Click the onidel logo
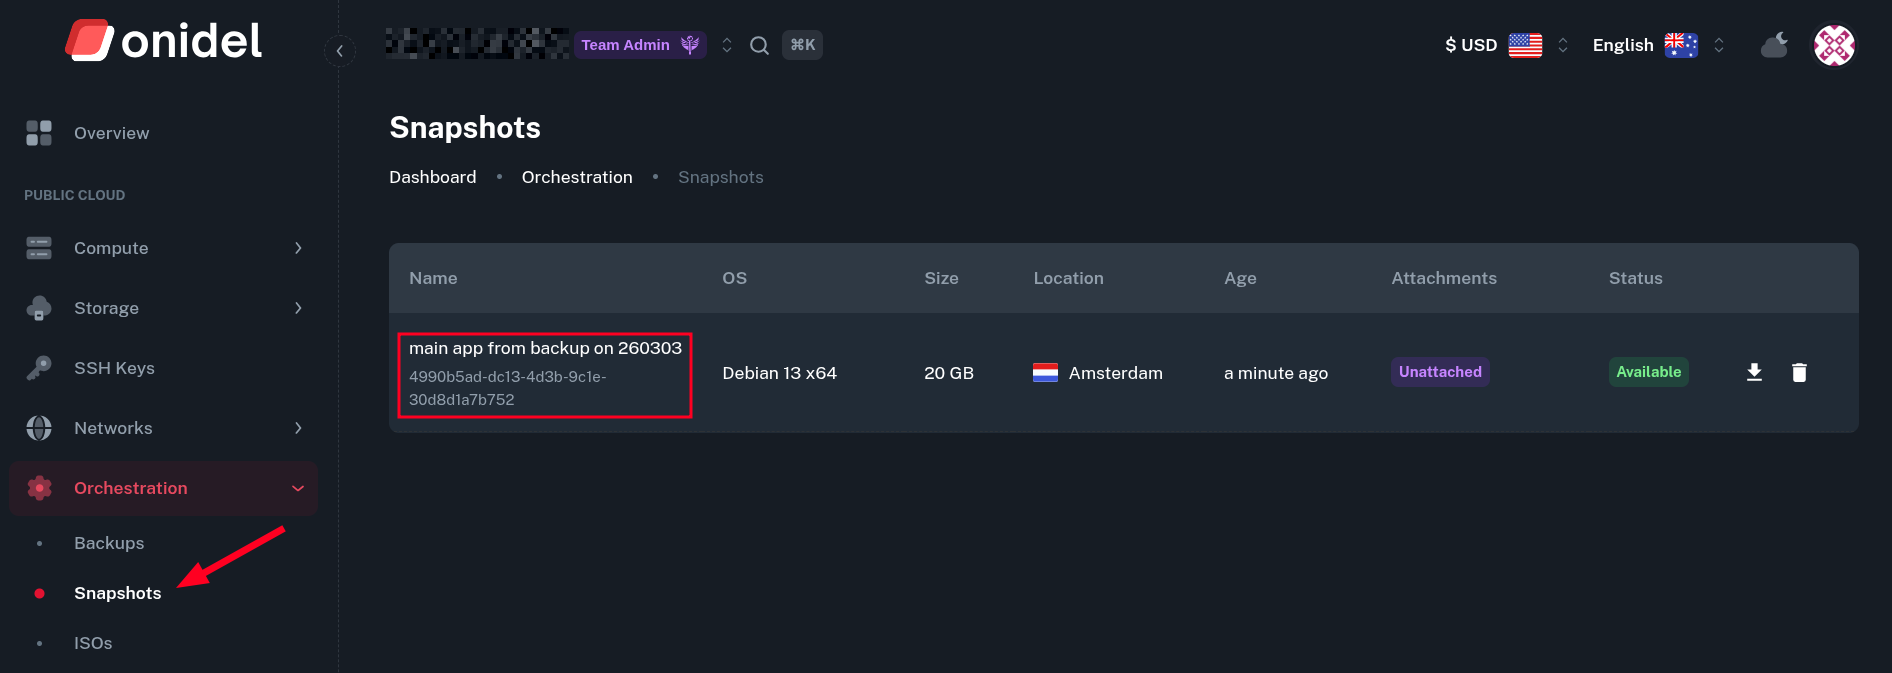1892x673 pixels. (x=164, y=41)
